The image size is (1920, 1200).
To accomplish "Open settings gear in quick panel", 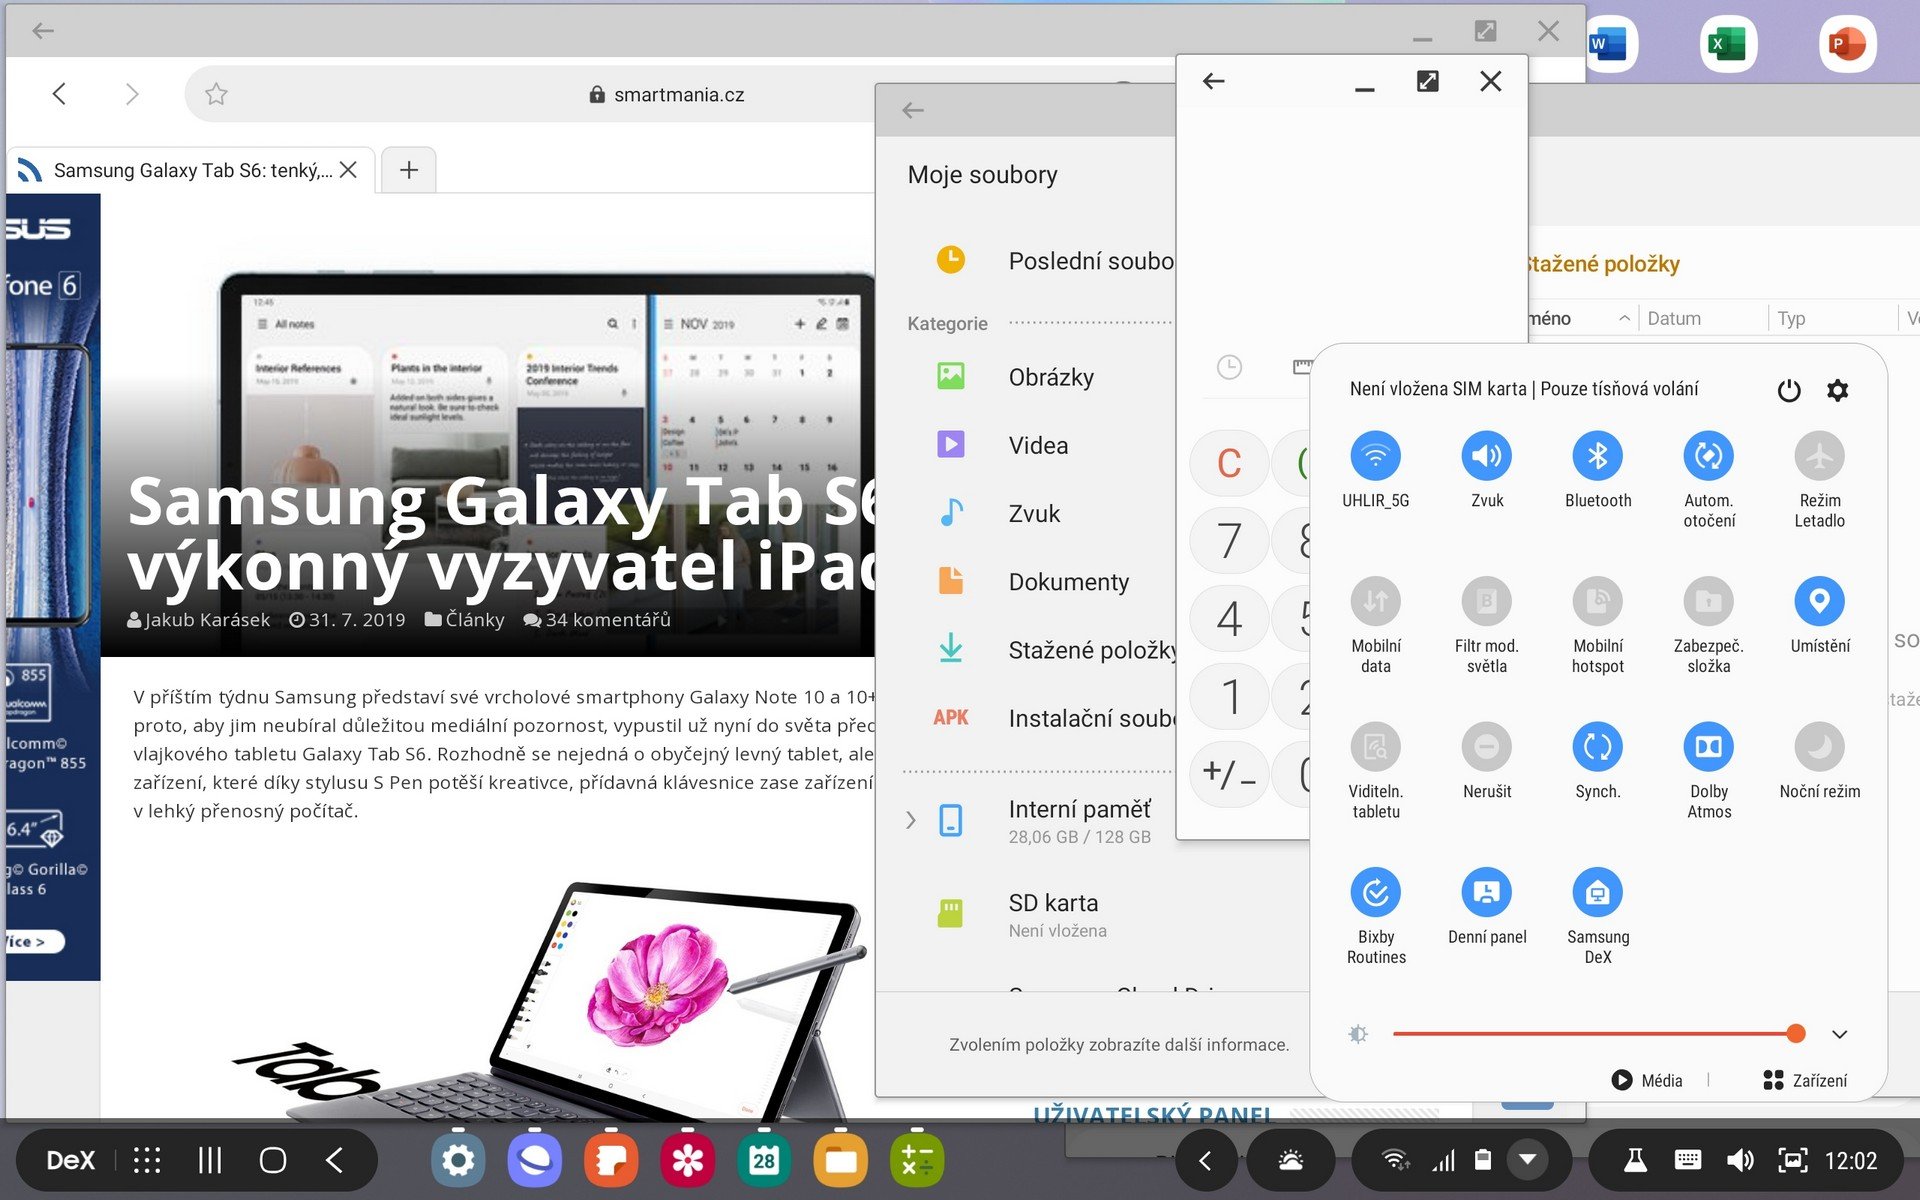I will pos(1837,390).
